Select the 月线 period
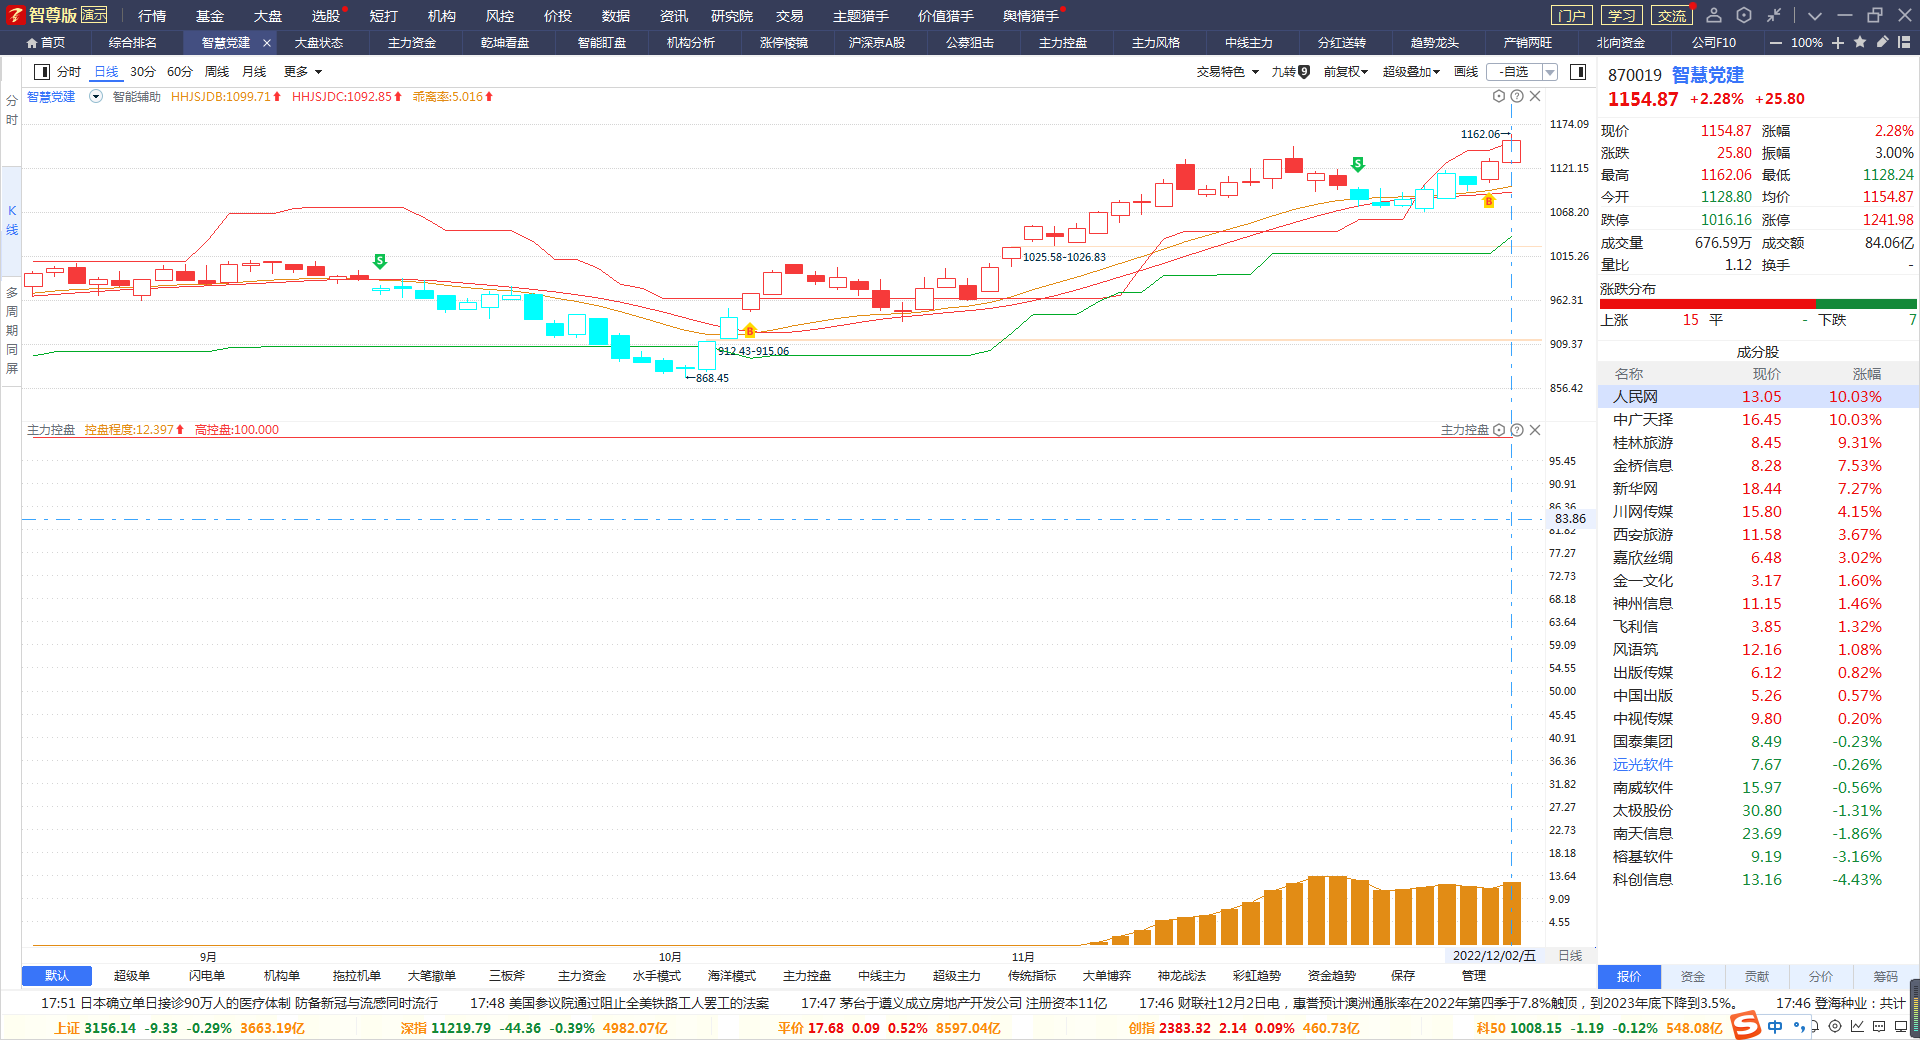Screen dimensions: 1920x1040 [x=254, y=72]
